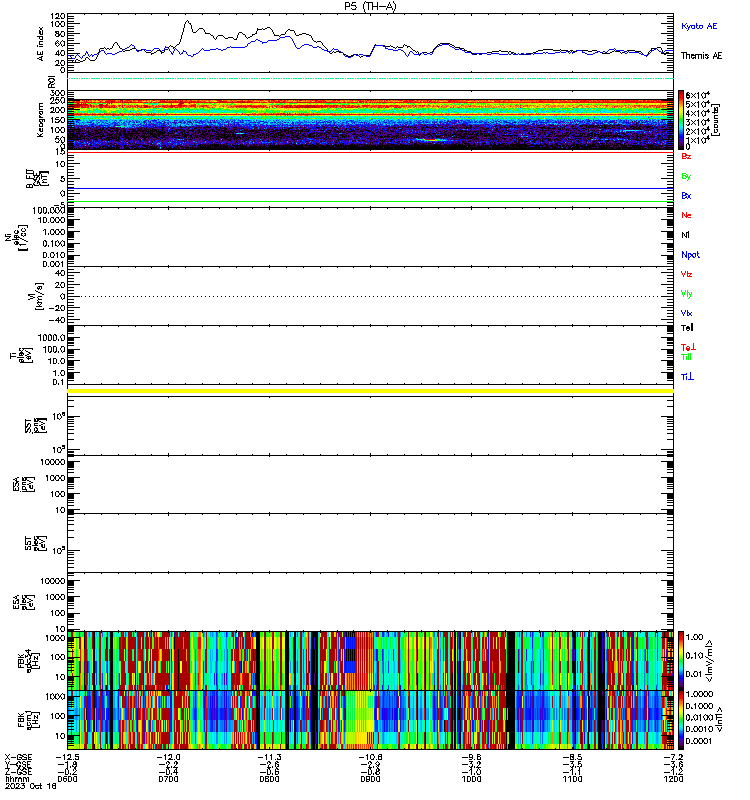Viewport: 750px width, 800px height.
Task: Click the "[counts]" color bar unit label
Action: [x=716, y=120]
